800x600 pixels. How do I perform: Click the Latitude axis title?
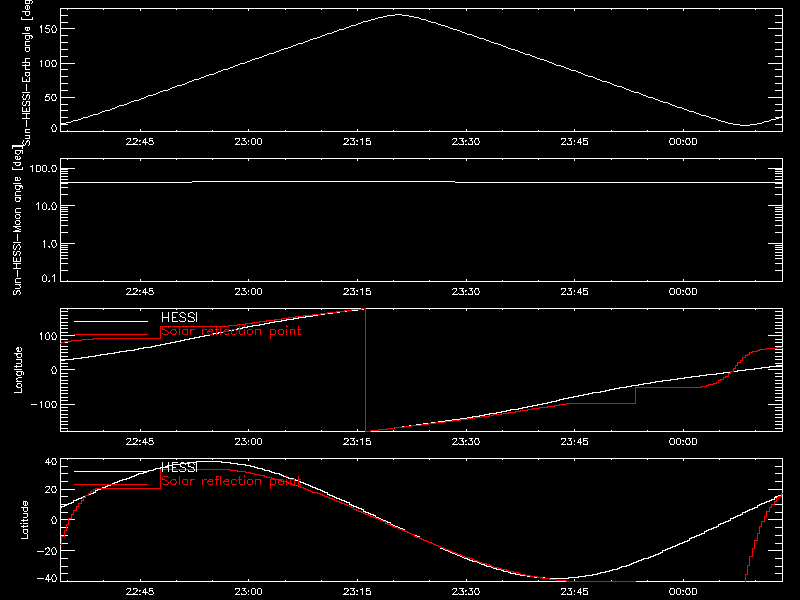point(24,520)
